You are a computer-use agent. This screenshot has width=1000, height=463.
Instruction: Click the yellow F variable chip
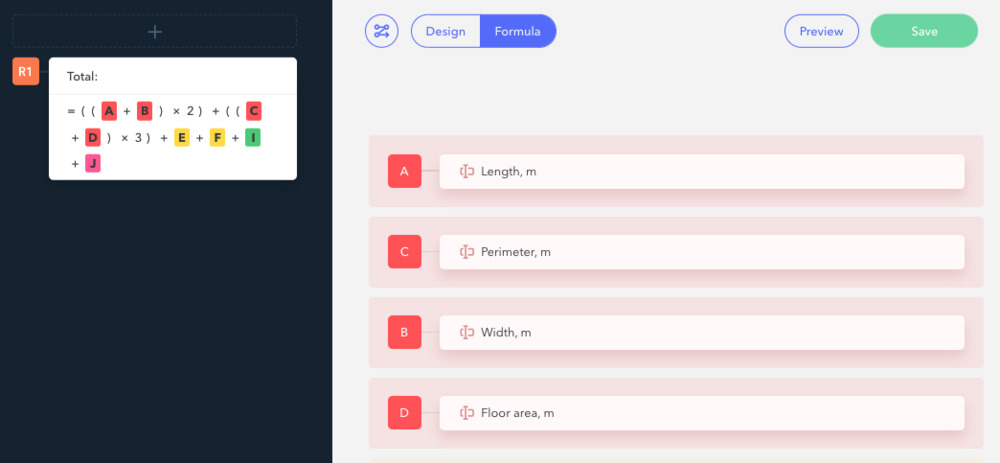(217, 138)
